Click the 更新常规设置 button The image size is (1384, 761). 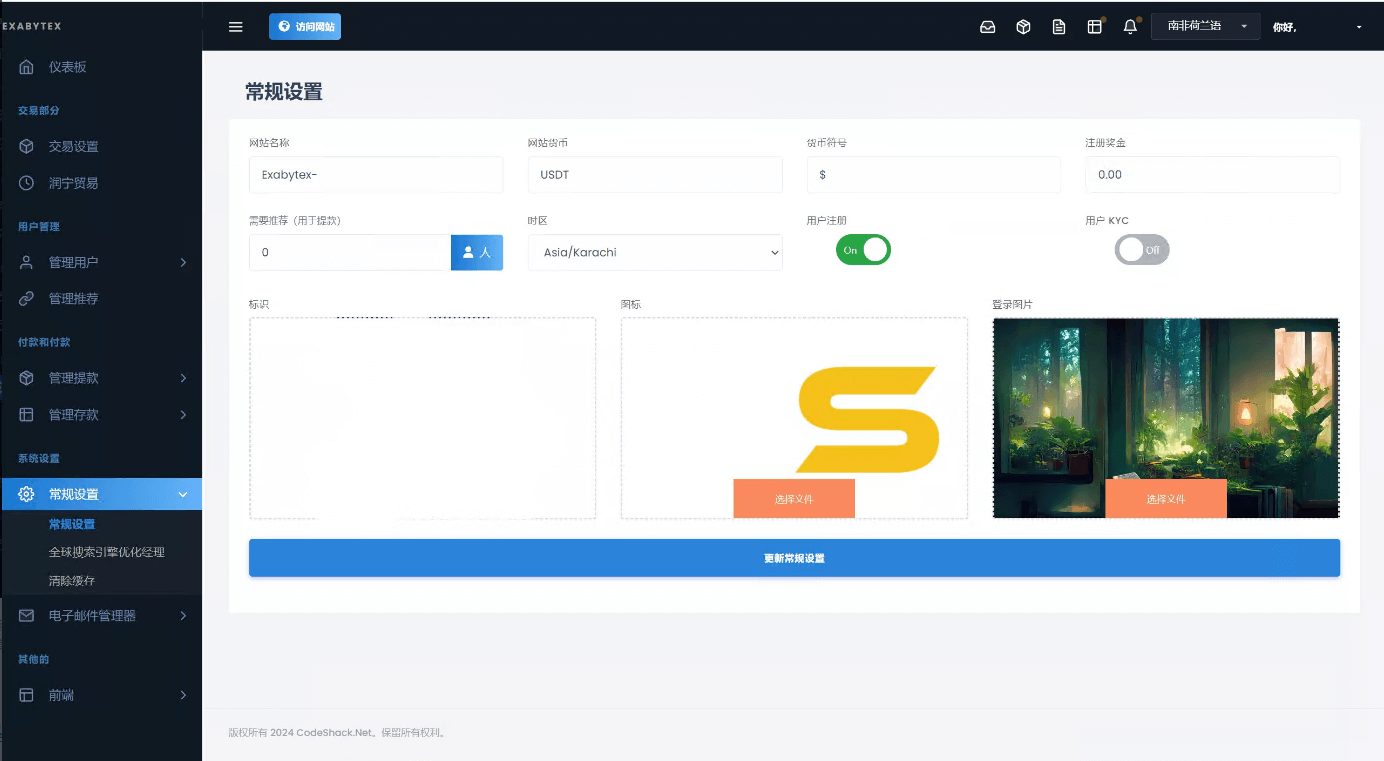coord(794,558)
